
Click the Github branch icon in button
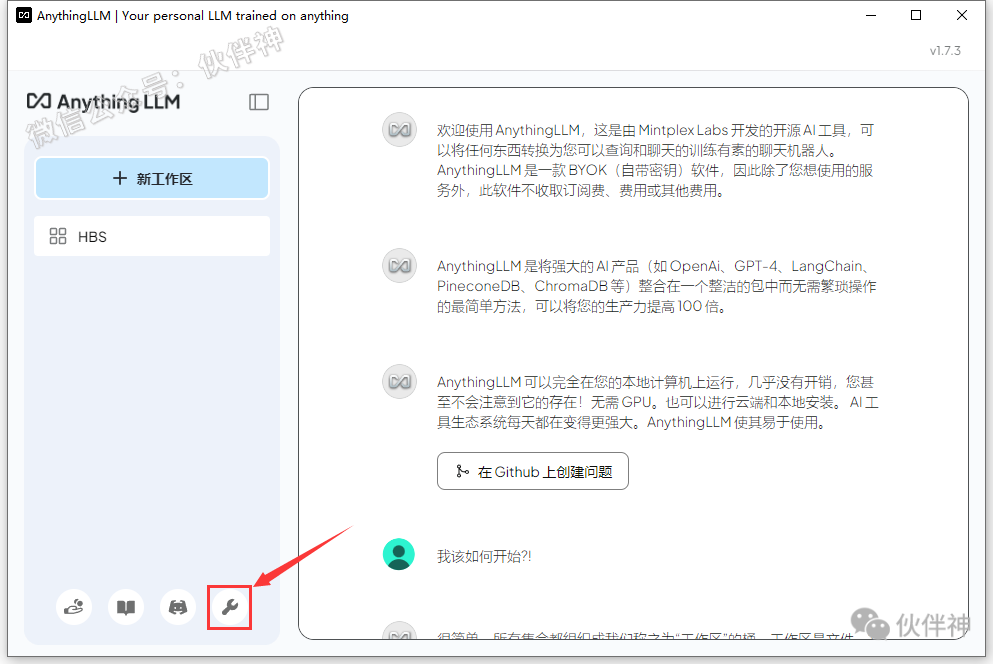click(x=462, y=471)
